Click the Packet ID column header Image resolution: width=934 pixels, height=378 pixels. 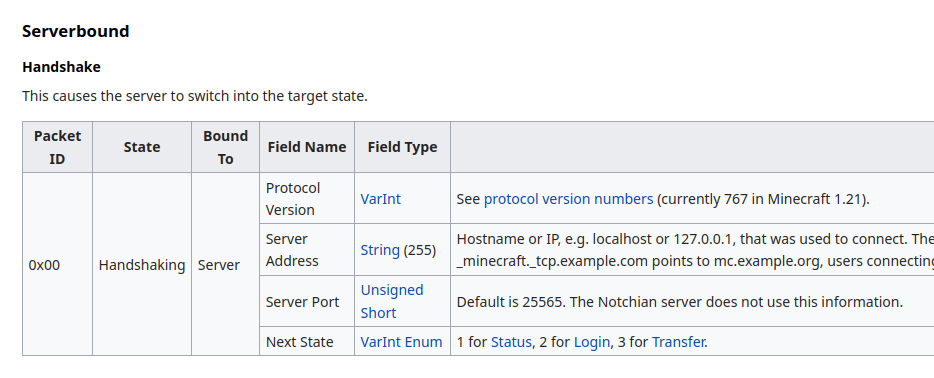pos(57,147)
